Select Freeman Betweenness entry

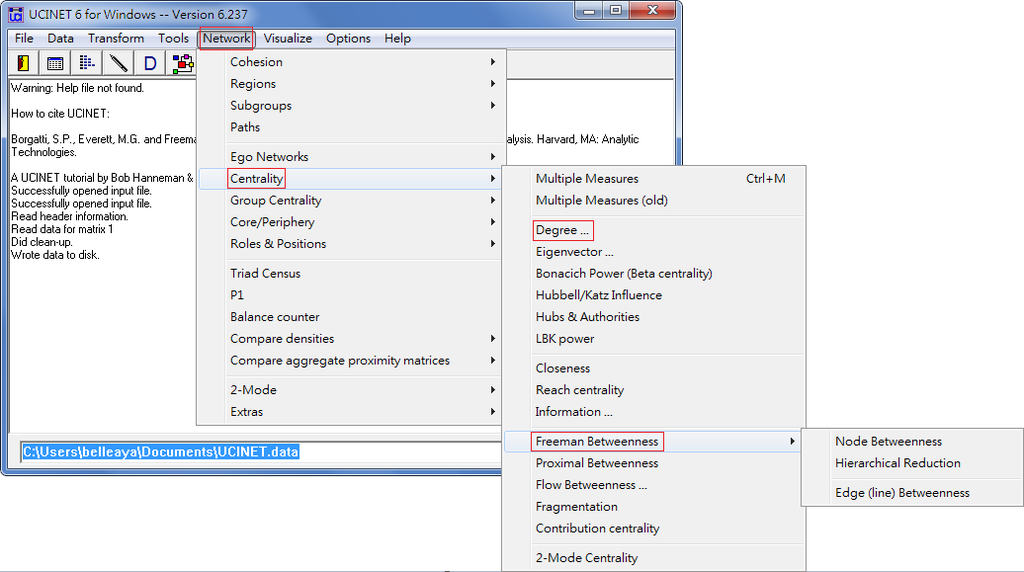point(654,441)
